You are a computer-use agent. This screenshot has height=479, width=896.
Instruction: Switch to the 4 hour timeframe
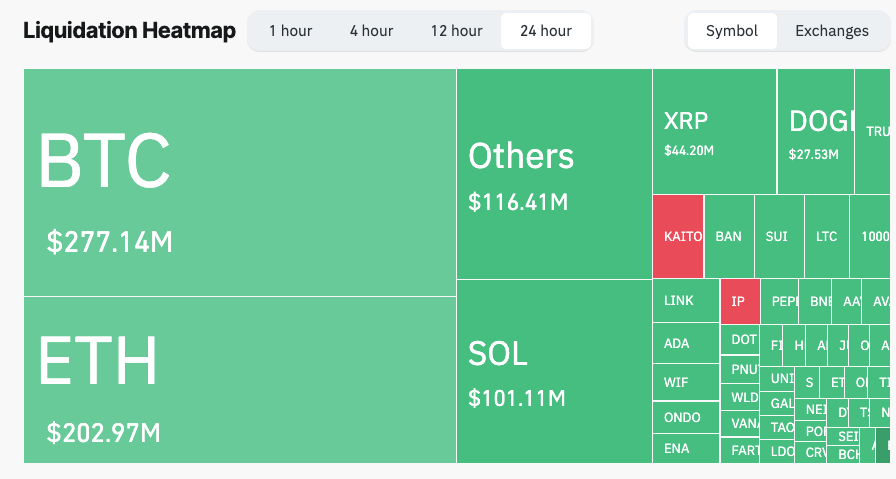point(371,31)
